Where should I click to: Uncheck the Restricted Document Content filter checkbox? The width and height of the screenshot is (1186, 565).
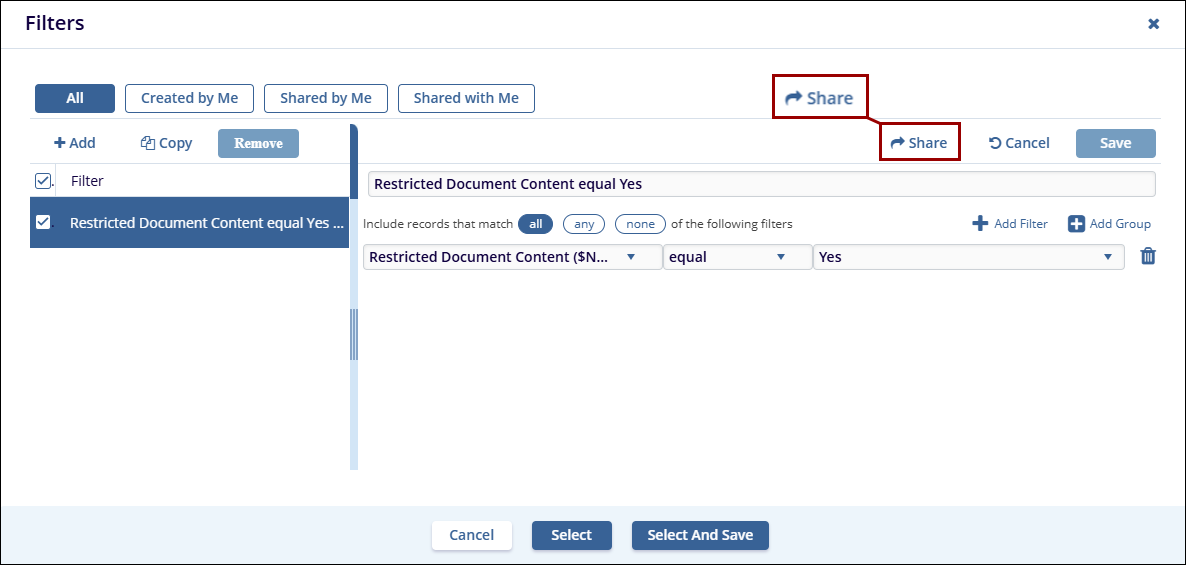[43, 222]
